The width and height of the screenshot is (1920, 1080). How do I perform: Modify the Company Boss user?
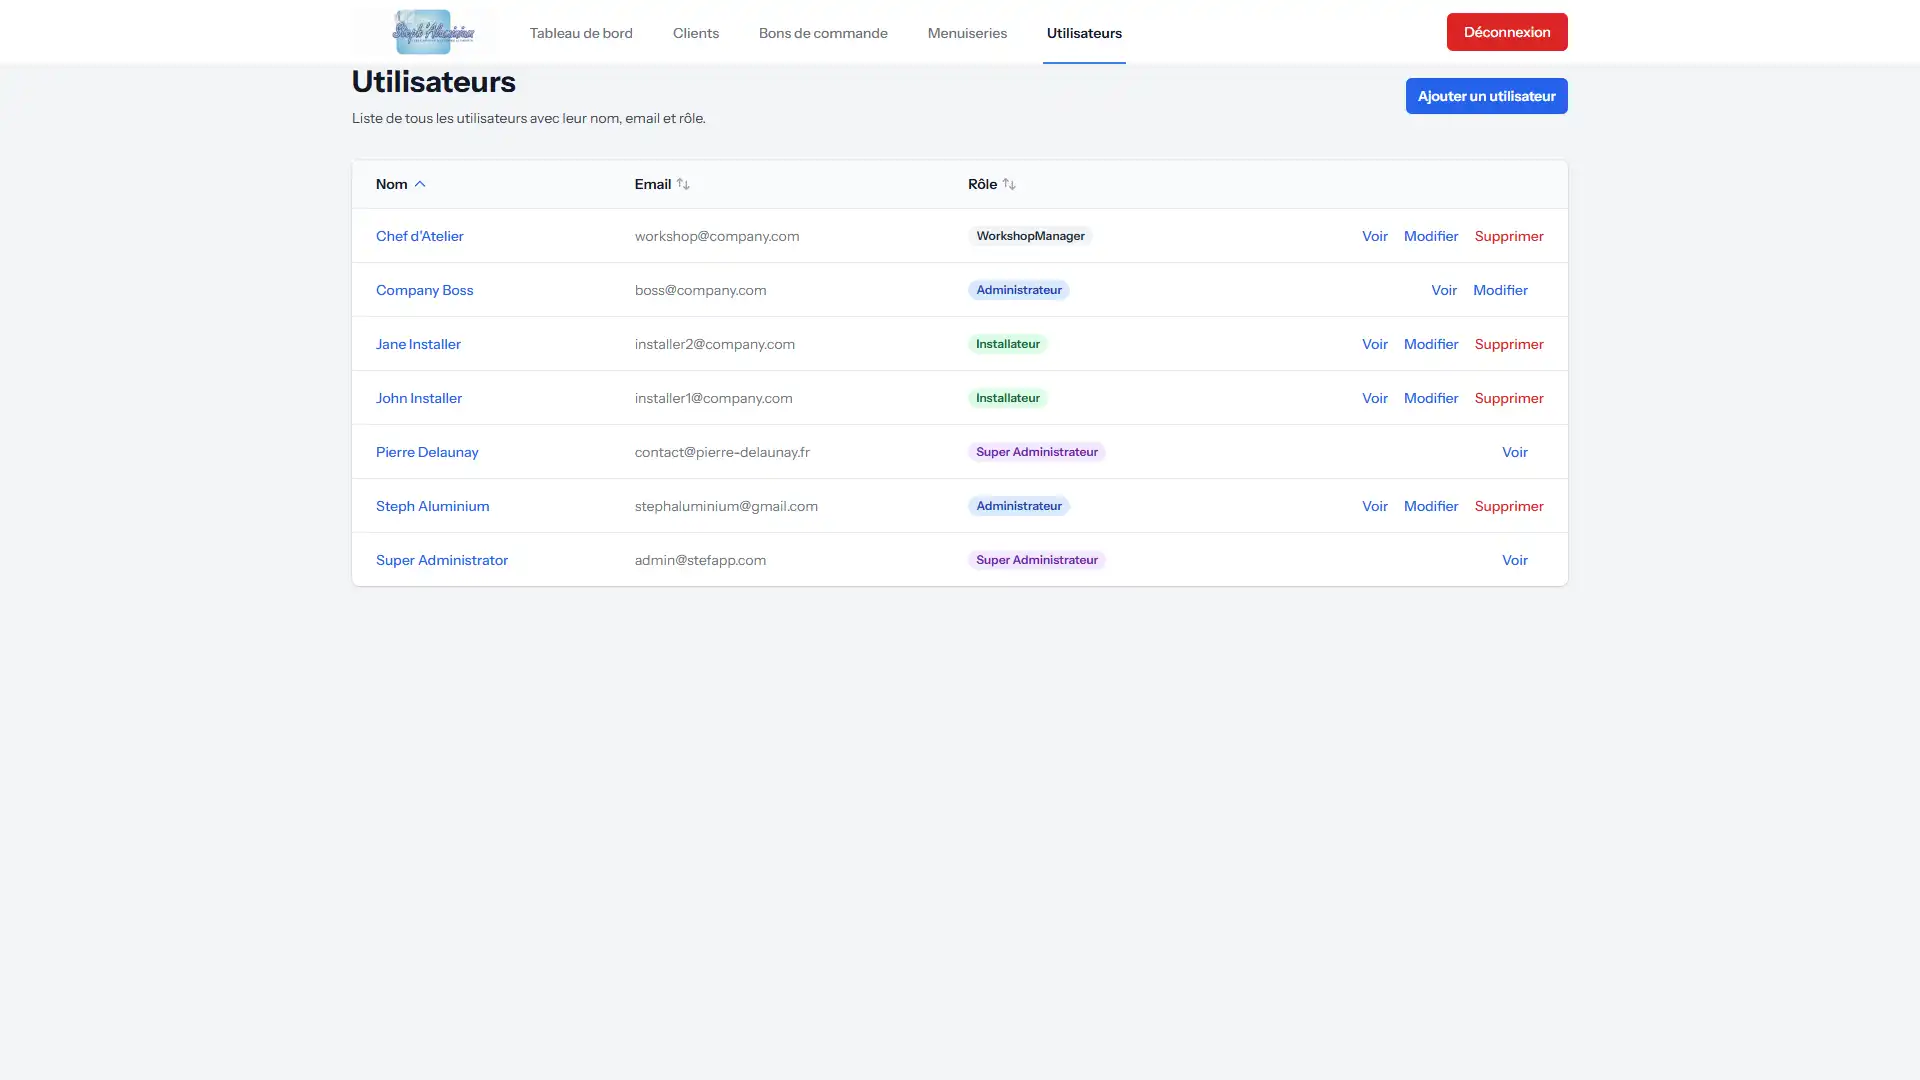1500,290
